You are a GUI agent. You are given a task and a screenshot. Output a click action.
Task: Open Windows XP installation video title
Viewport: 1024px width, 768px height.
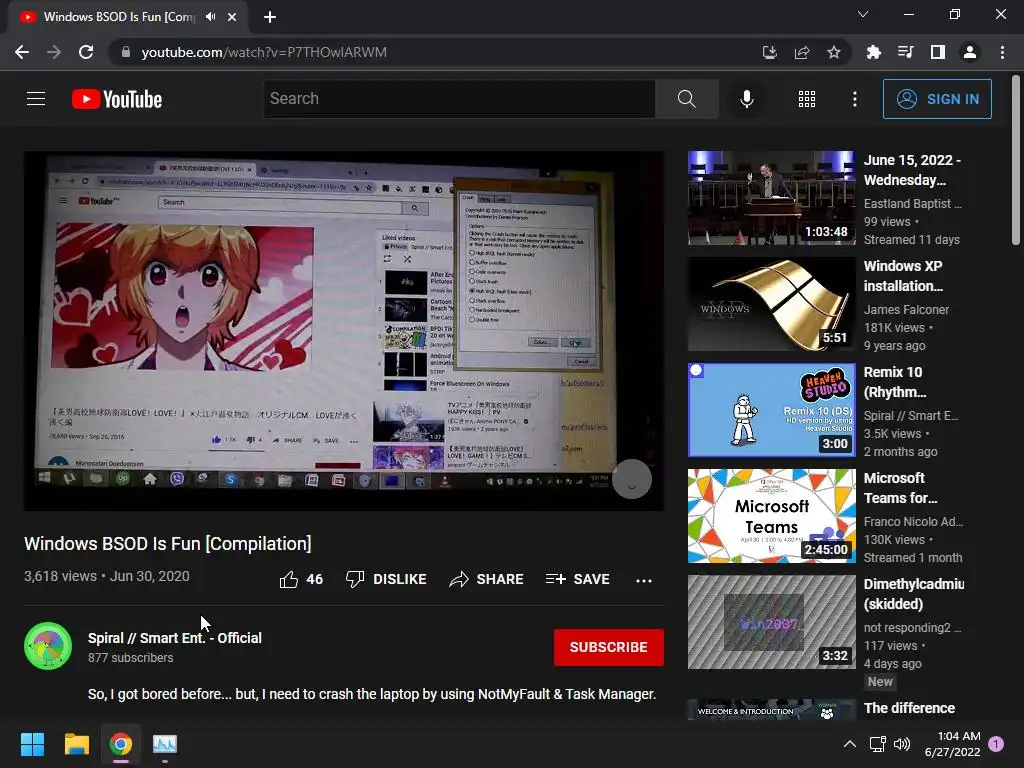pyautogui.click(x=903, y=276)
